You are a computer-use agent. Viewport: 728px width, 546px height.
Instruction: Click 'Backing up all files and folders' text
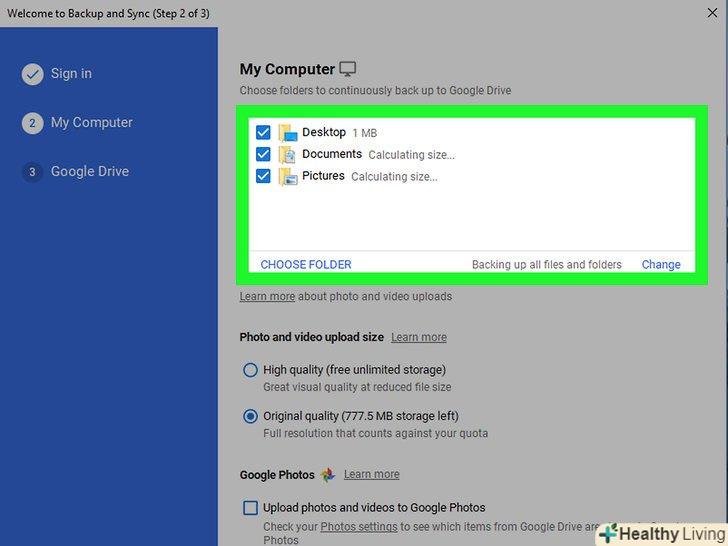coord(546,265)
